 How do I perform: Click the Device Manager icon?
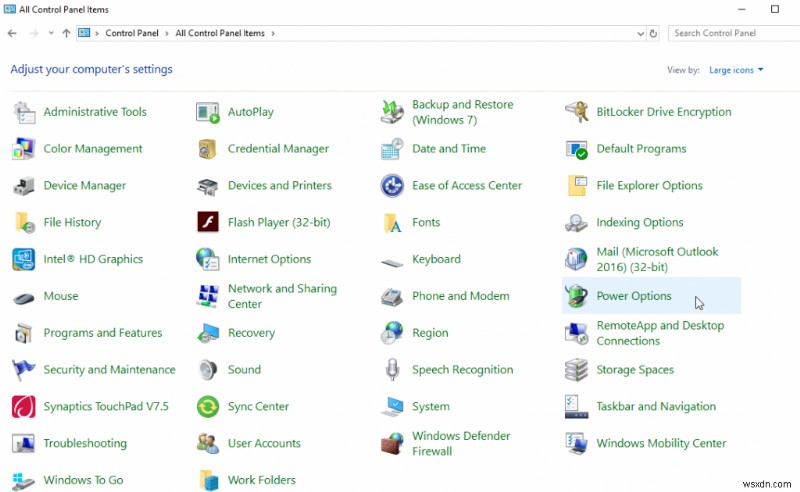point(23,186)
